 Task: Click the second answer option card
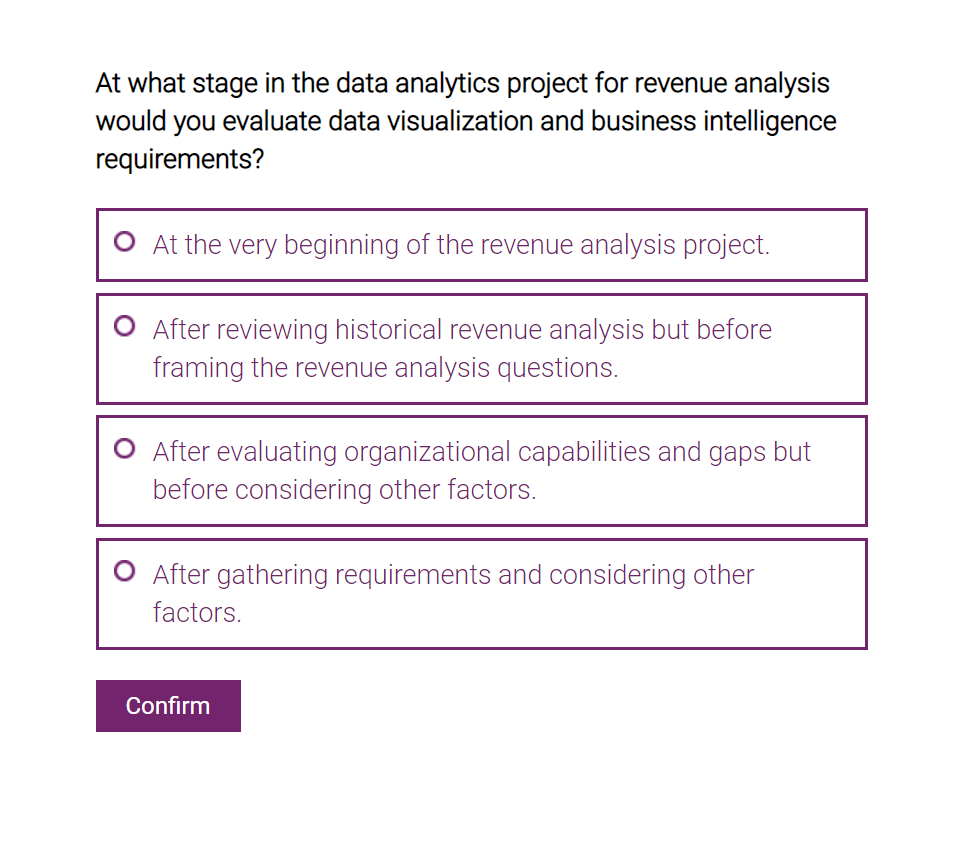[x=480, y=348]
